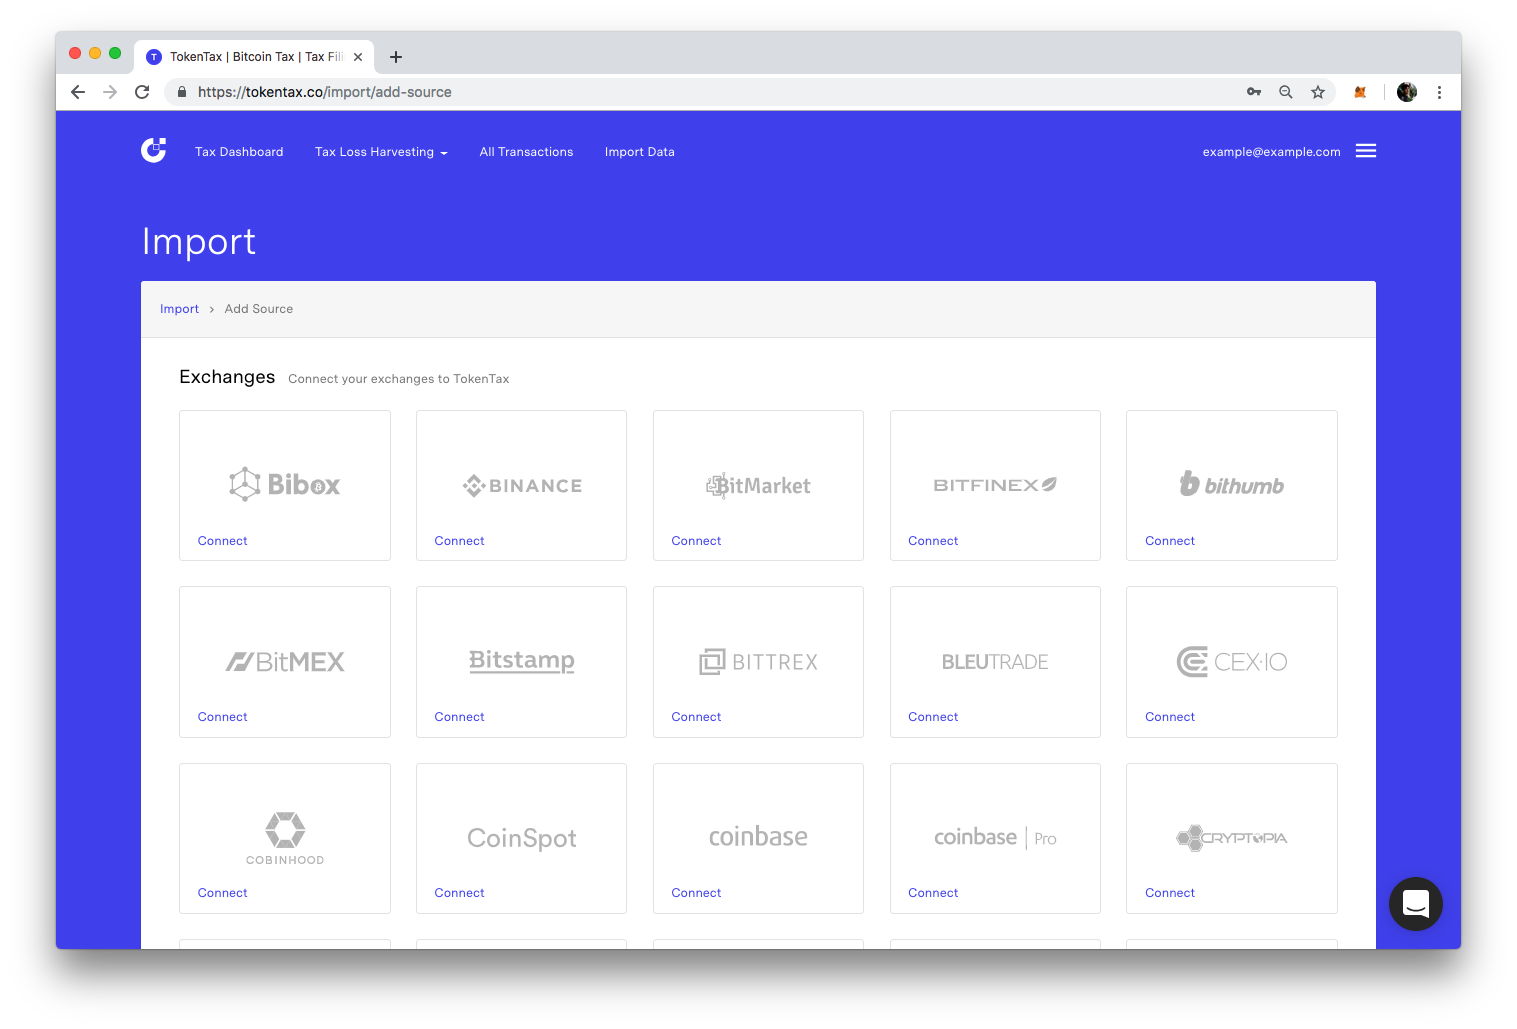Screen dimensions: 1517x1029
Task: Click the Cobinhood logo
Action: (285, 838)
